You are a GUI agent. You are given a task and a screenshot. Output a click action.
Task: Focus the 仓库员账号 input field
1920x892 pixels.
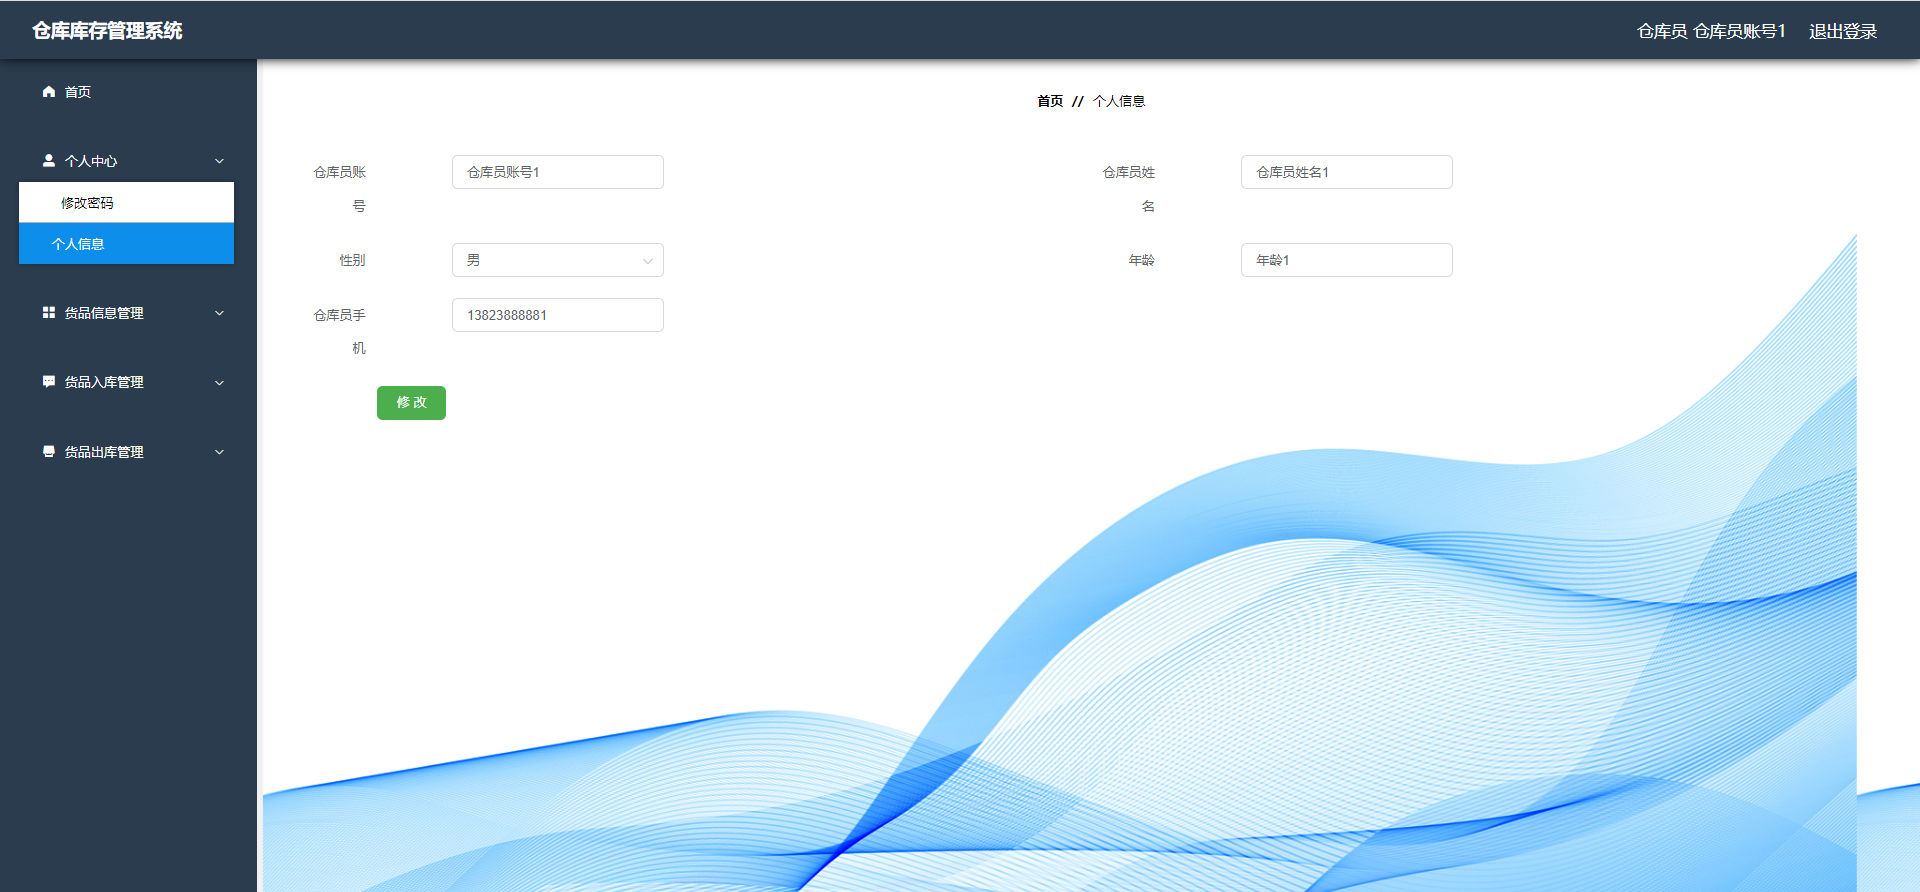558,172
